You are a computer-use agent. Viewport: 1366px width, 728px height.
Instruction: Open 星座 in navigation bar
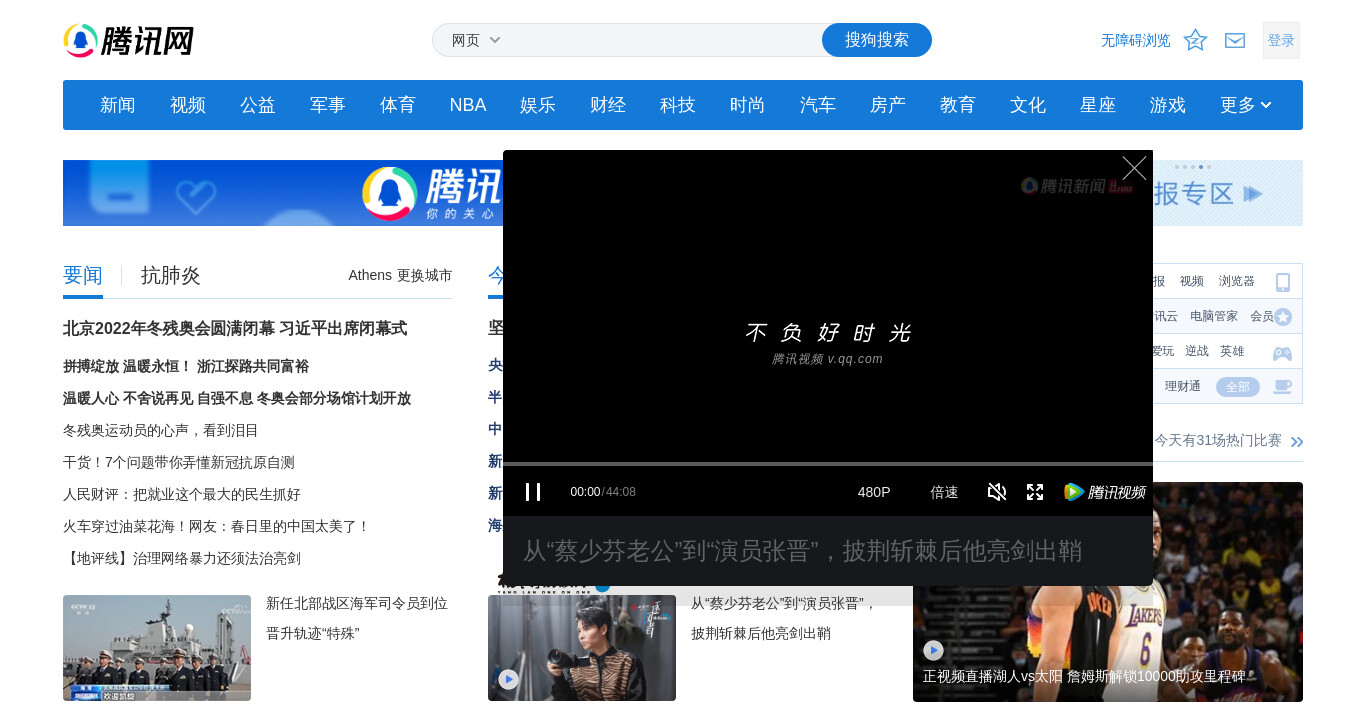coord(1098,105)
